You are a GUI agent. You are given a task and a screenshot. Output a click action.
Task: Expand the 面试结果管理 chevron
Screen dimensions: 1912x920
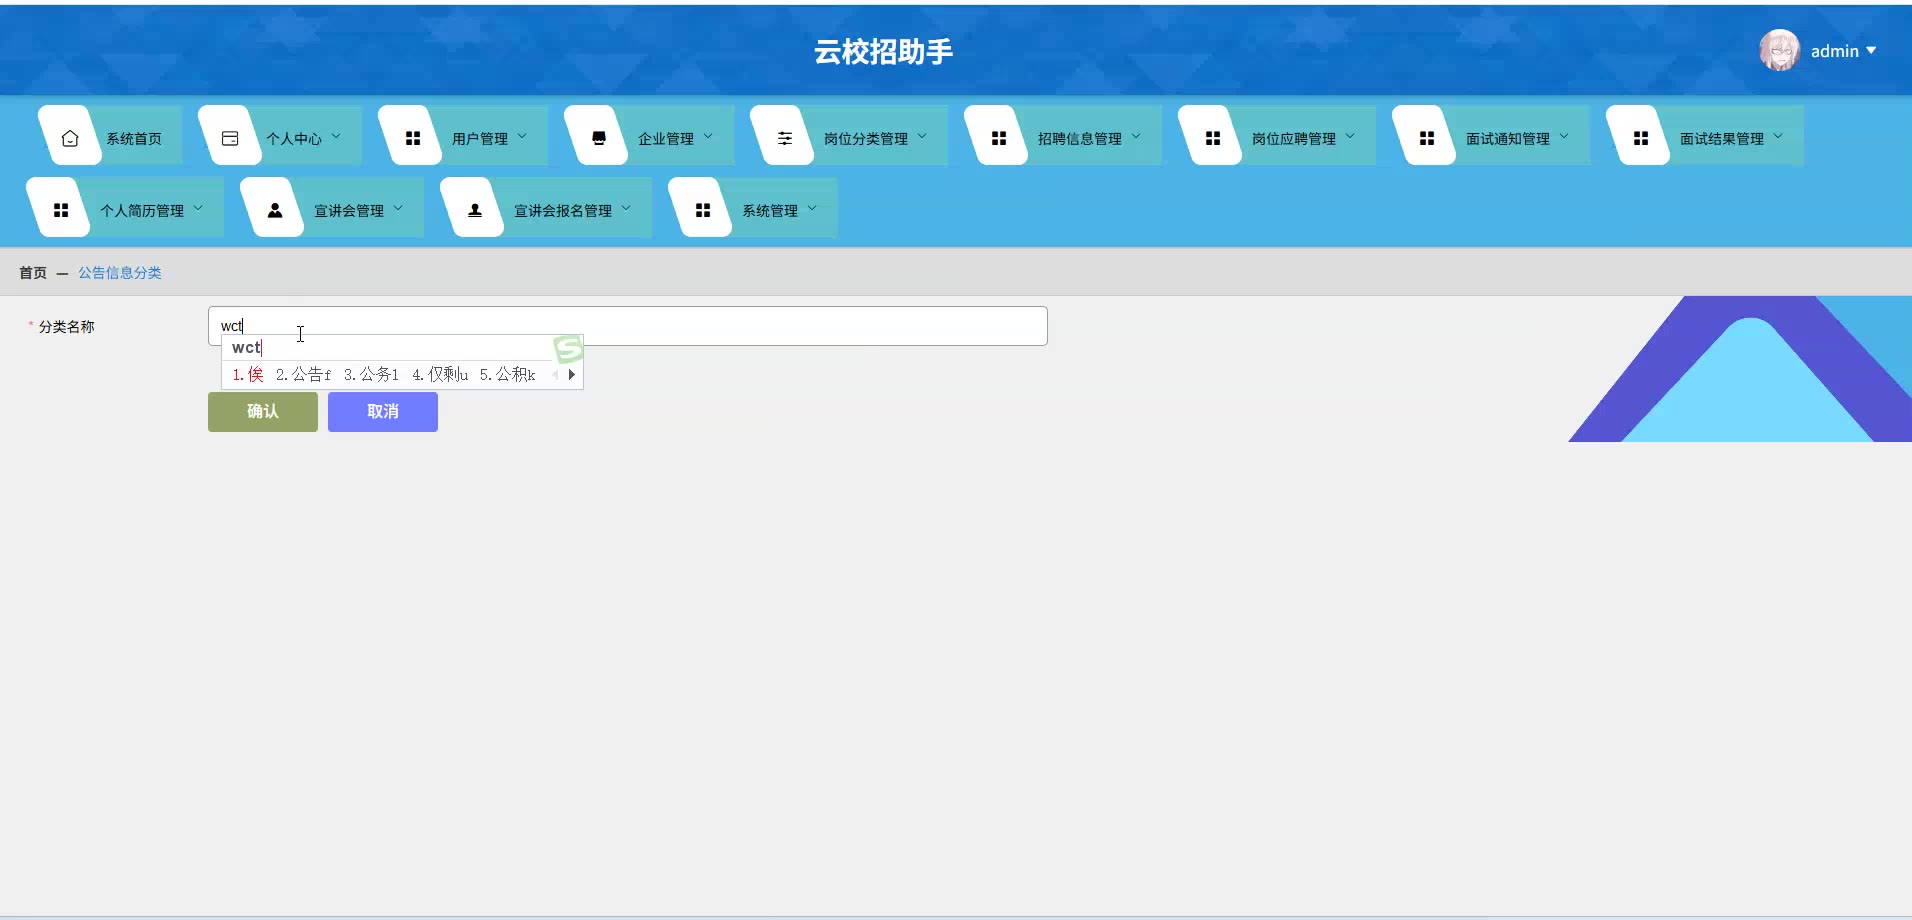1778,136
